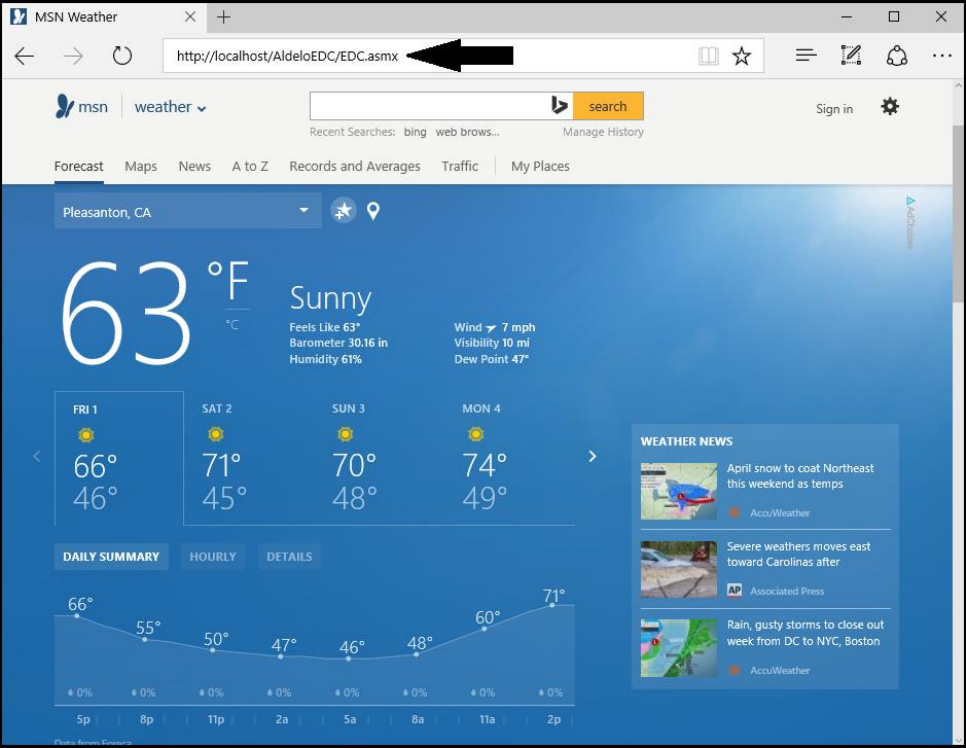Click the 66° point on temperature graph
Screen dimensions: 966x748
point(76,616)
